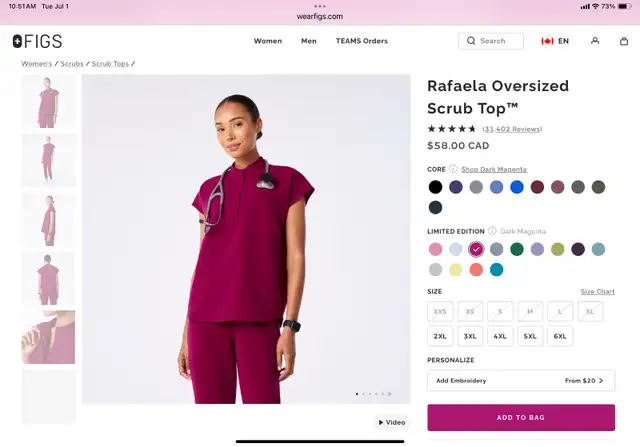The height and width of the screenshot is (447, 640).
Task: Open the EN language selector
Action: pyautogui.click(x=563, y=41)
